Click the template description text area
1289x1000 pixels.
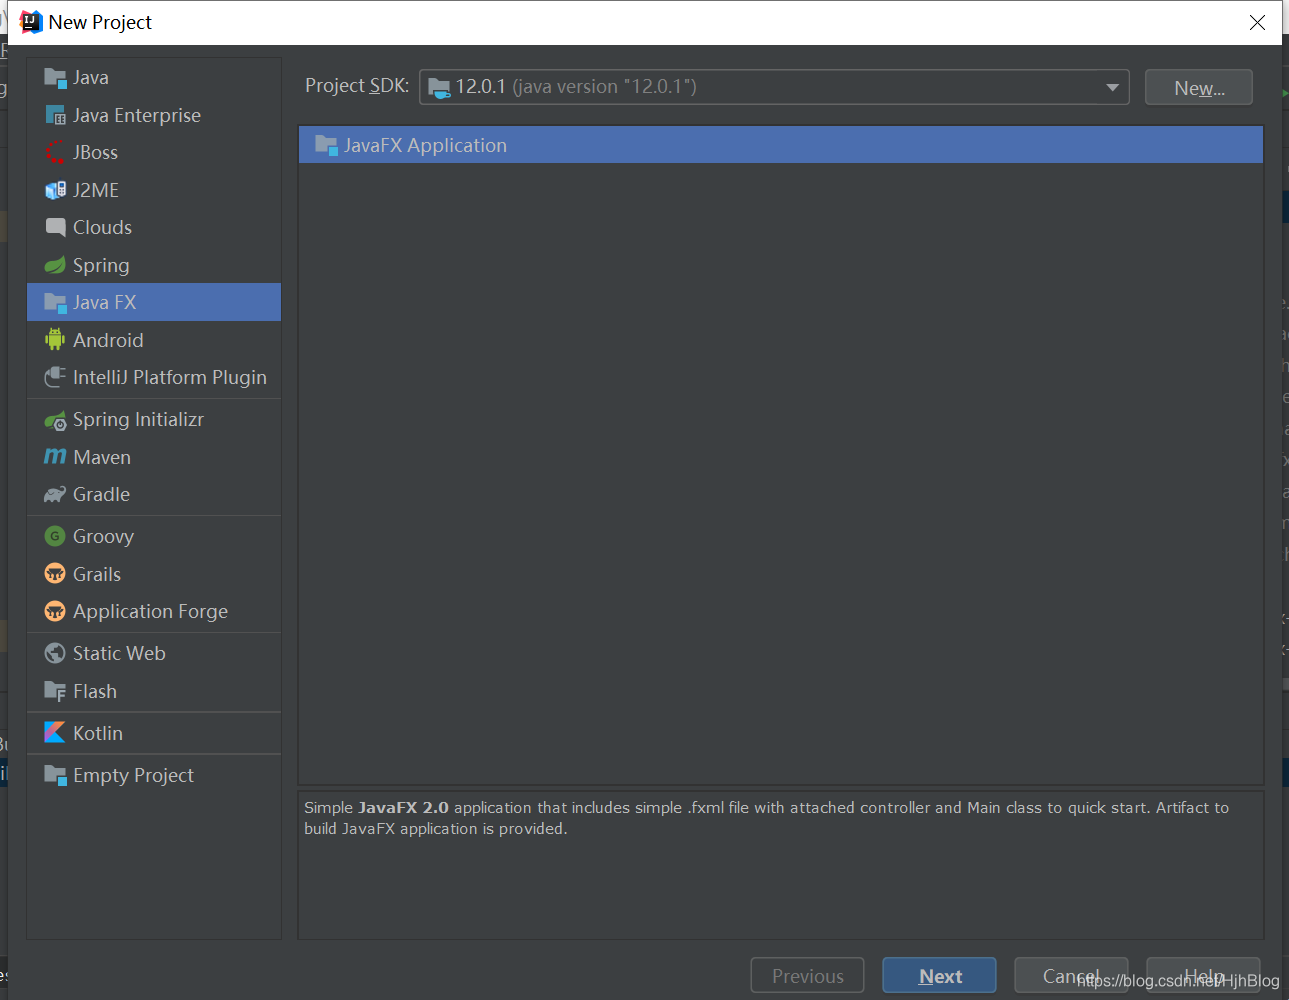781,865
